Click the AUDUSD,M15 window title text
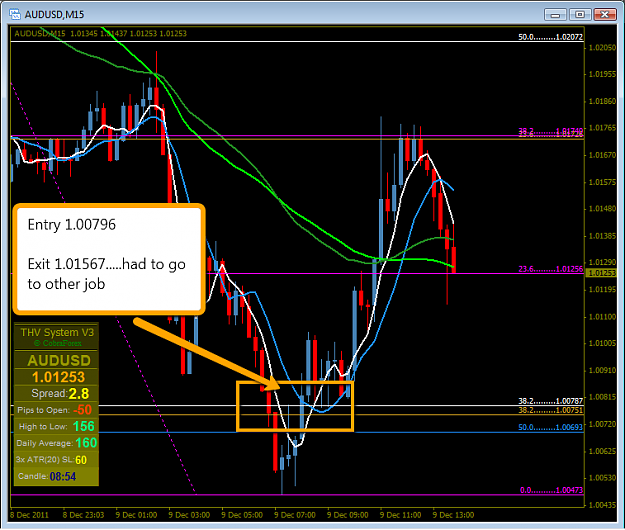 pos(54,15)
